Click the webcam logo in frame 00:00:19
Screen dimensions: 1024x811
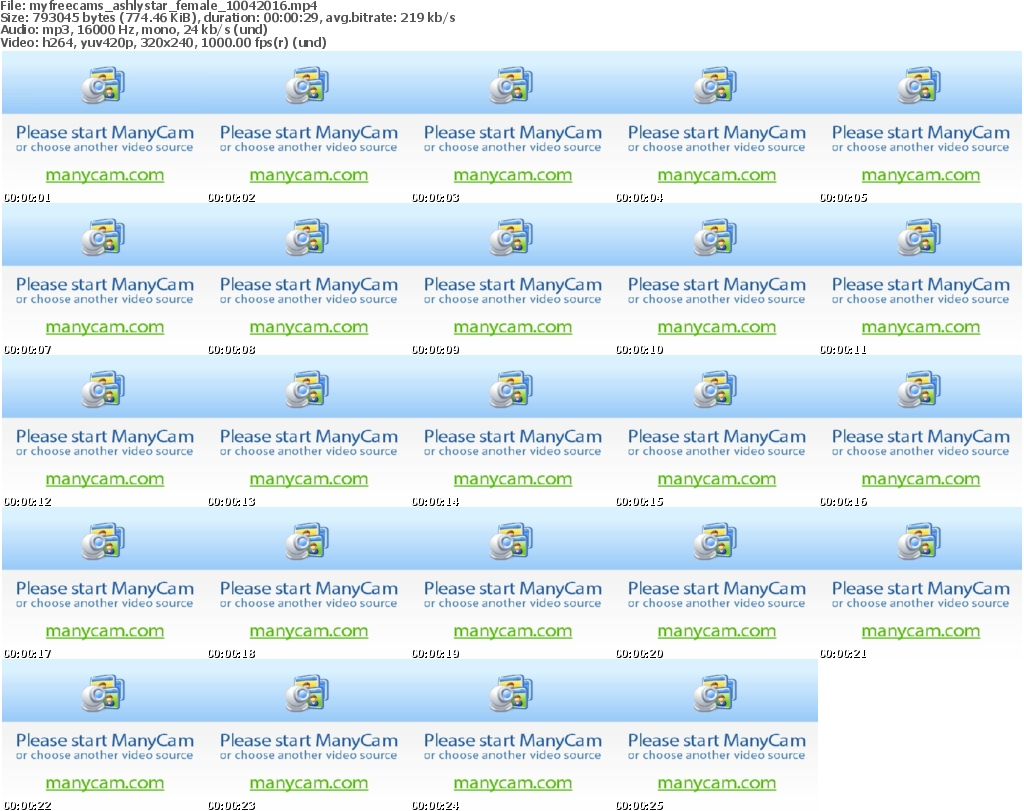511,541
